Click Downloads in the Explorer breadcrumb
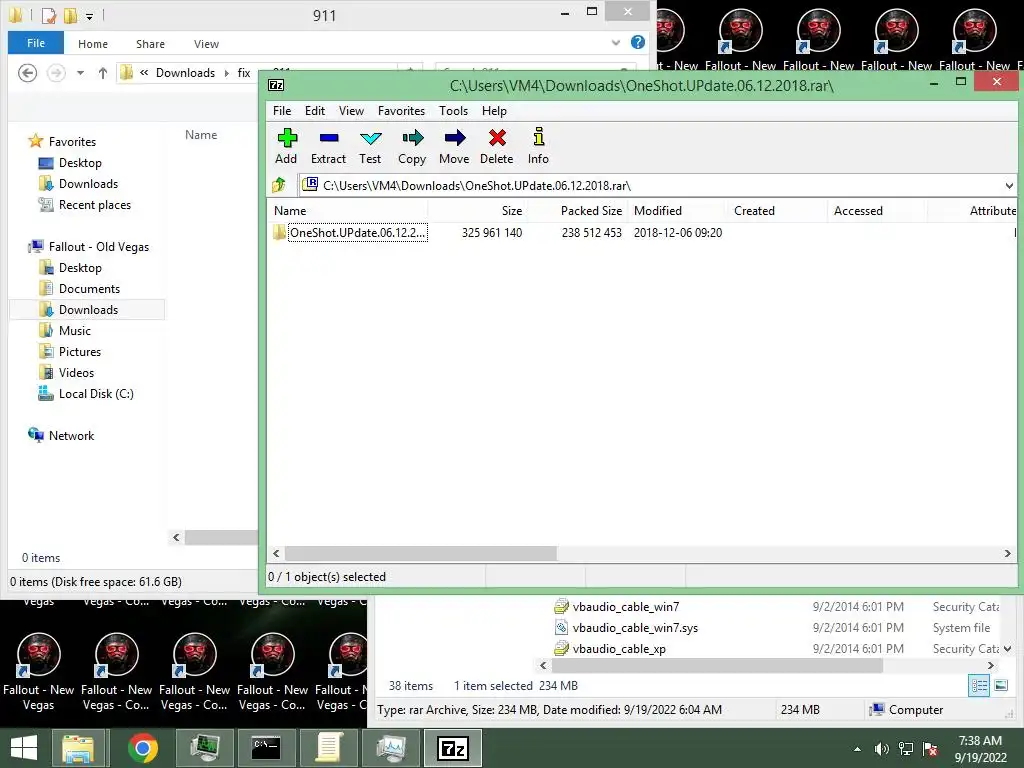 point(185,73)
